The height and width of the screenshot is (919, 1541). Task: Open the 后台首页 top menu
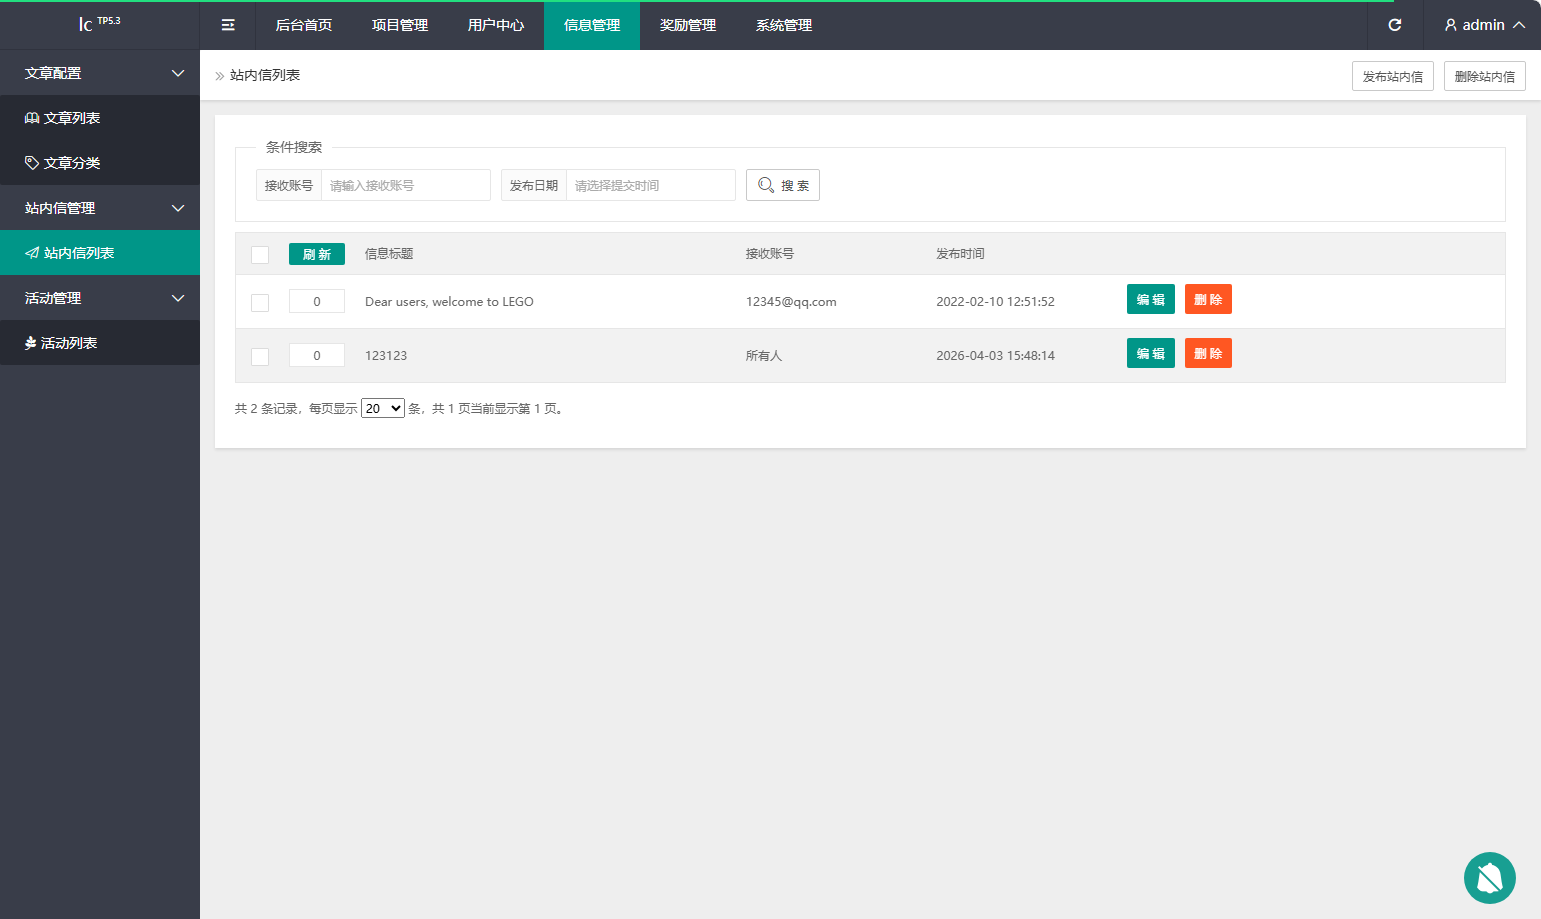[304, 25]
